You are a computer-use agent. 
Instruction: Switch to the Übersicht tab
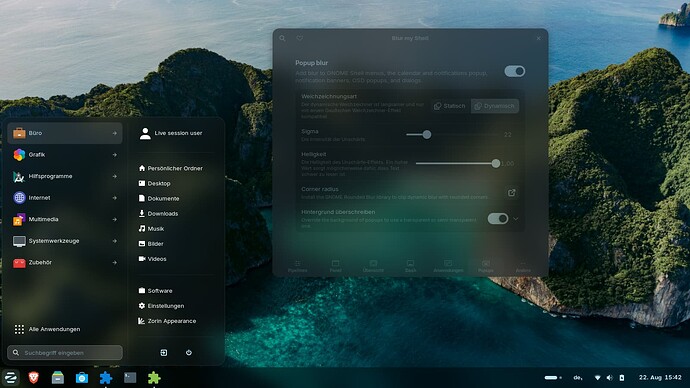tap(373, 266)
